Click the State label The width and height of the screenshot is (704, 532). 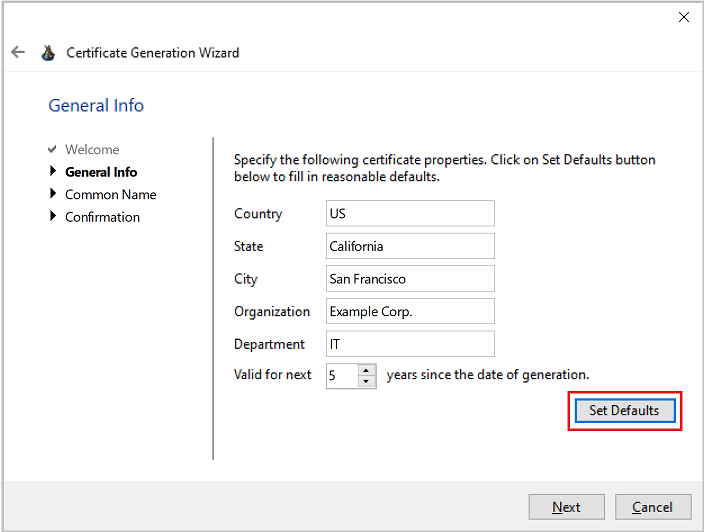coord(248,246)
